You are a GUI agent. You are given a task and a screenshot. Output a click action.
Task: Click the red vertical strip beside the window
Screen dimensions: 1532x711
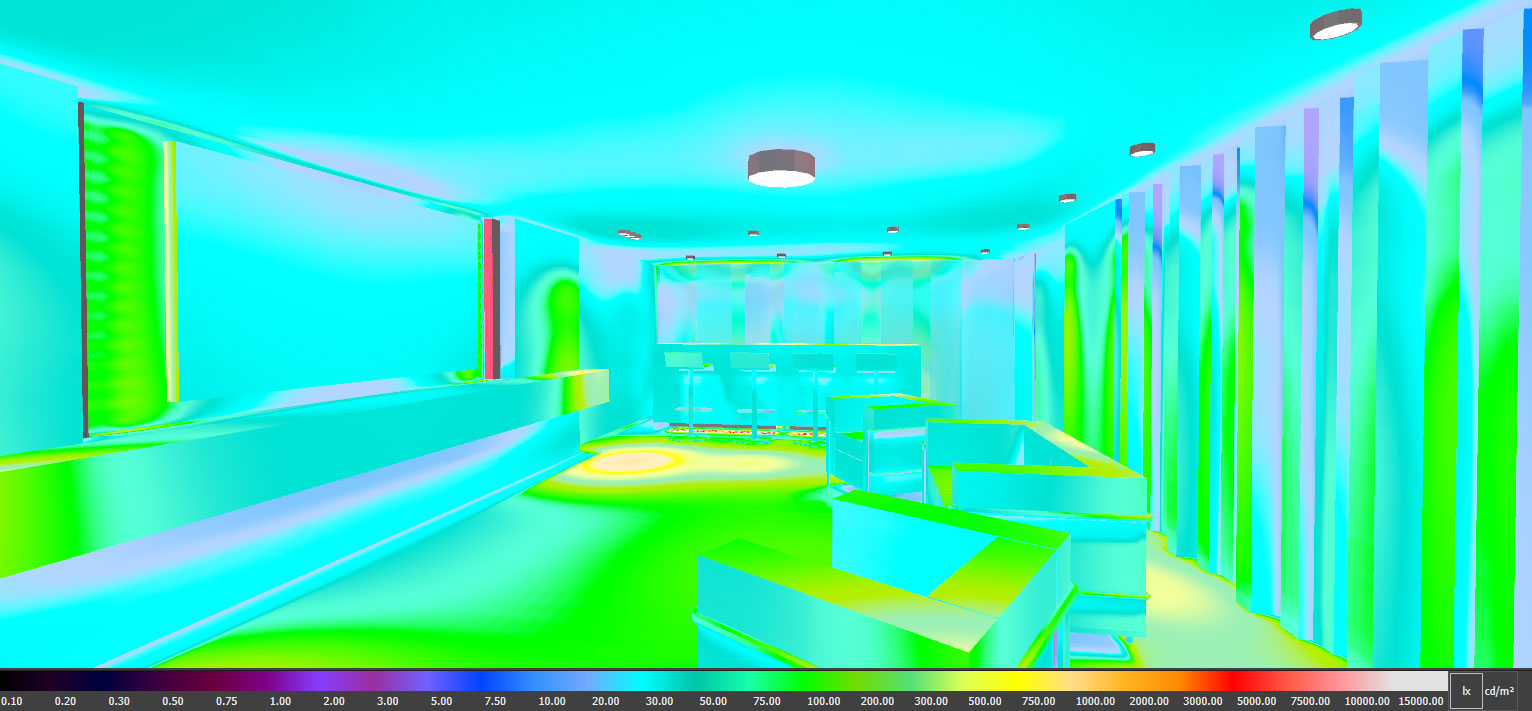click(490, 299)
